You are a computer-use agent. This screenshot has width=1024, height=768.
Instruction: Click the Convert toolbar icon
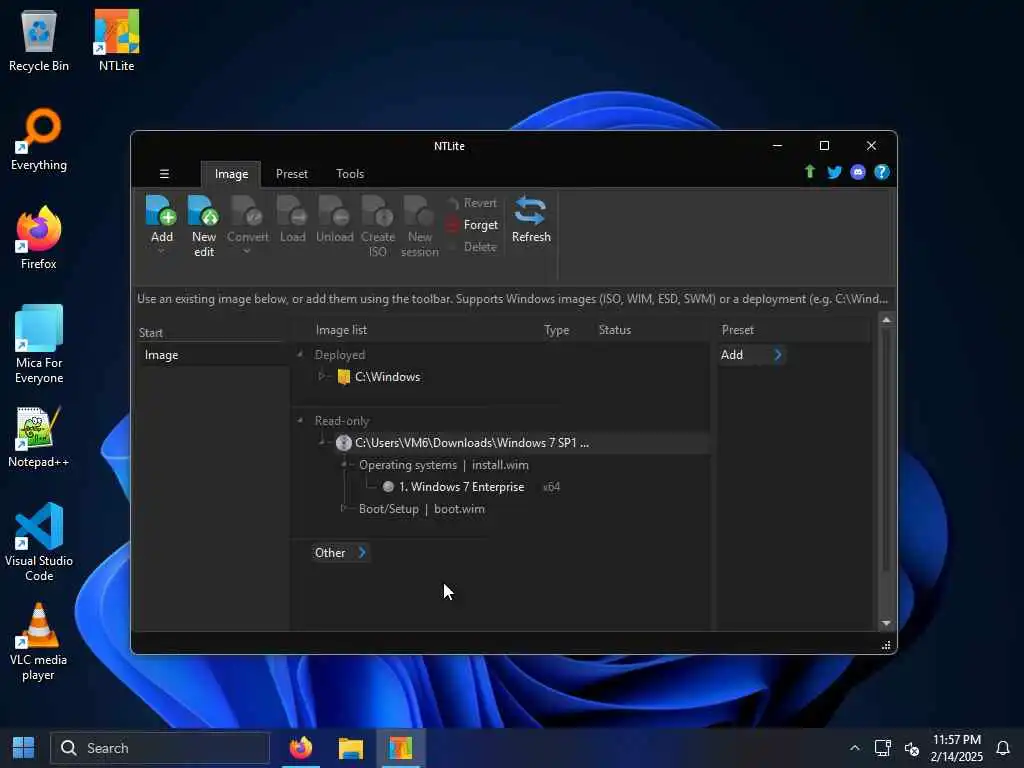248,211
